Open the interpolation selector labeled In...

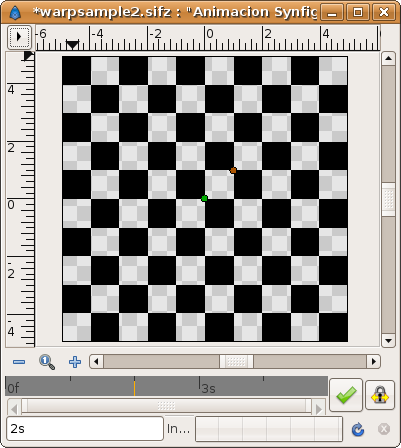pyautogui.click(x=178, y=429)
